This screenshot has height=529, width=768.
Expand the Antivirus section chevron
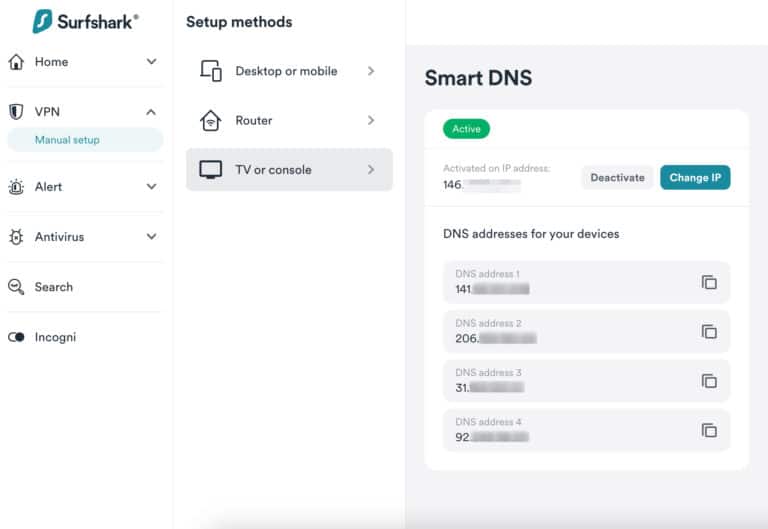coord(151,237)
